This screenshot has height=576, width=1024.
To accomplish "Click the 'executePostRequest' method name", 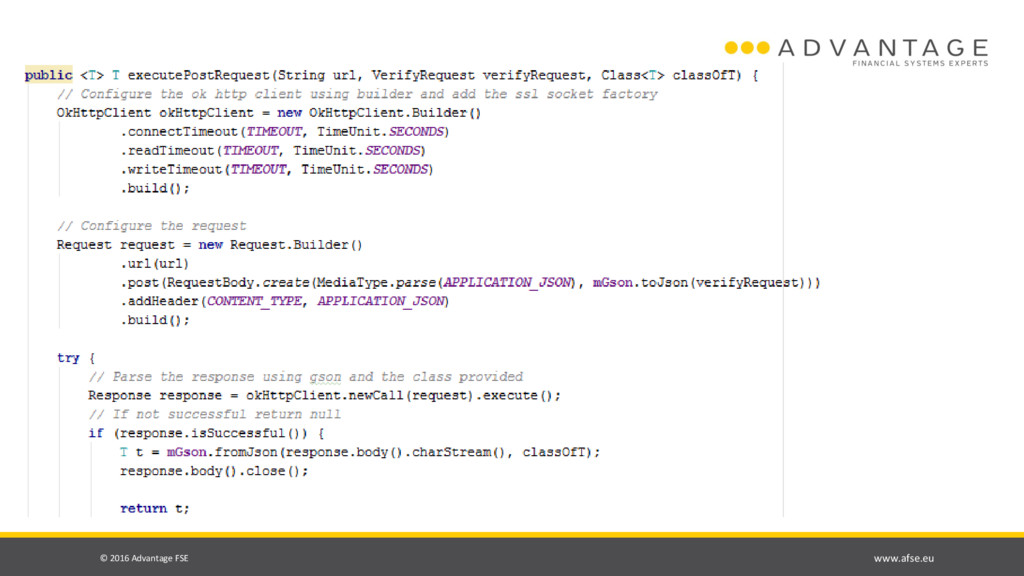I will (199, 75).
